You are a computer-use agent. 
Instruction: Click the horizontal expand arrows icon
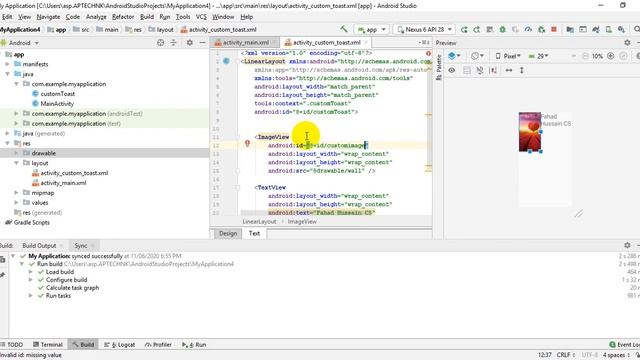(509, 70)
